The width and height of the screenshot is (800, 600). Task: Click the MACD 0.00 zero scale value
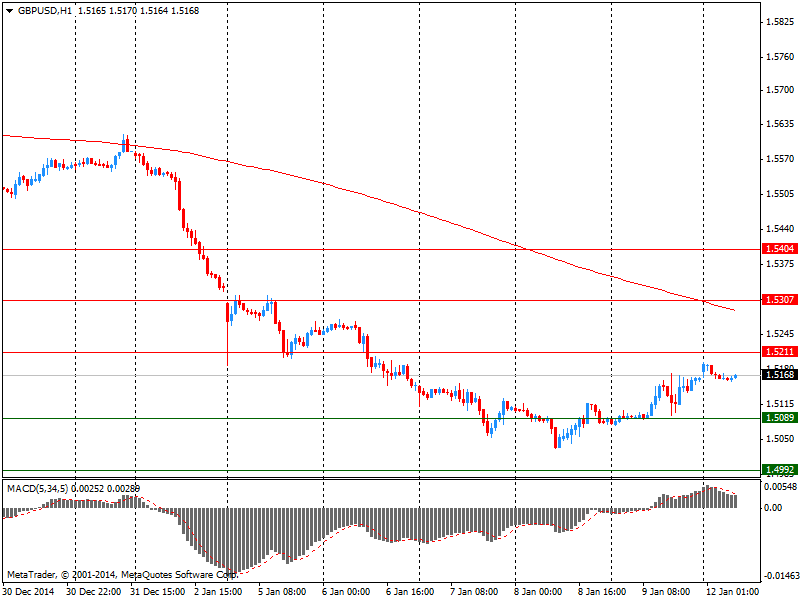773,508
